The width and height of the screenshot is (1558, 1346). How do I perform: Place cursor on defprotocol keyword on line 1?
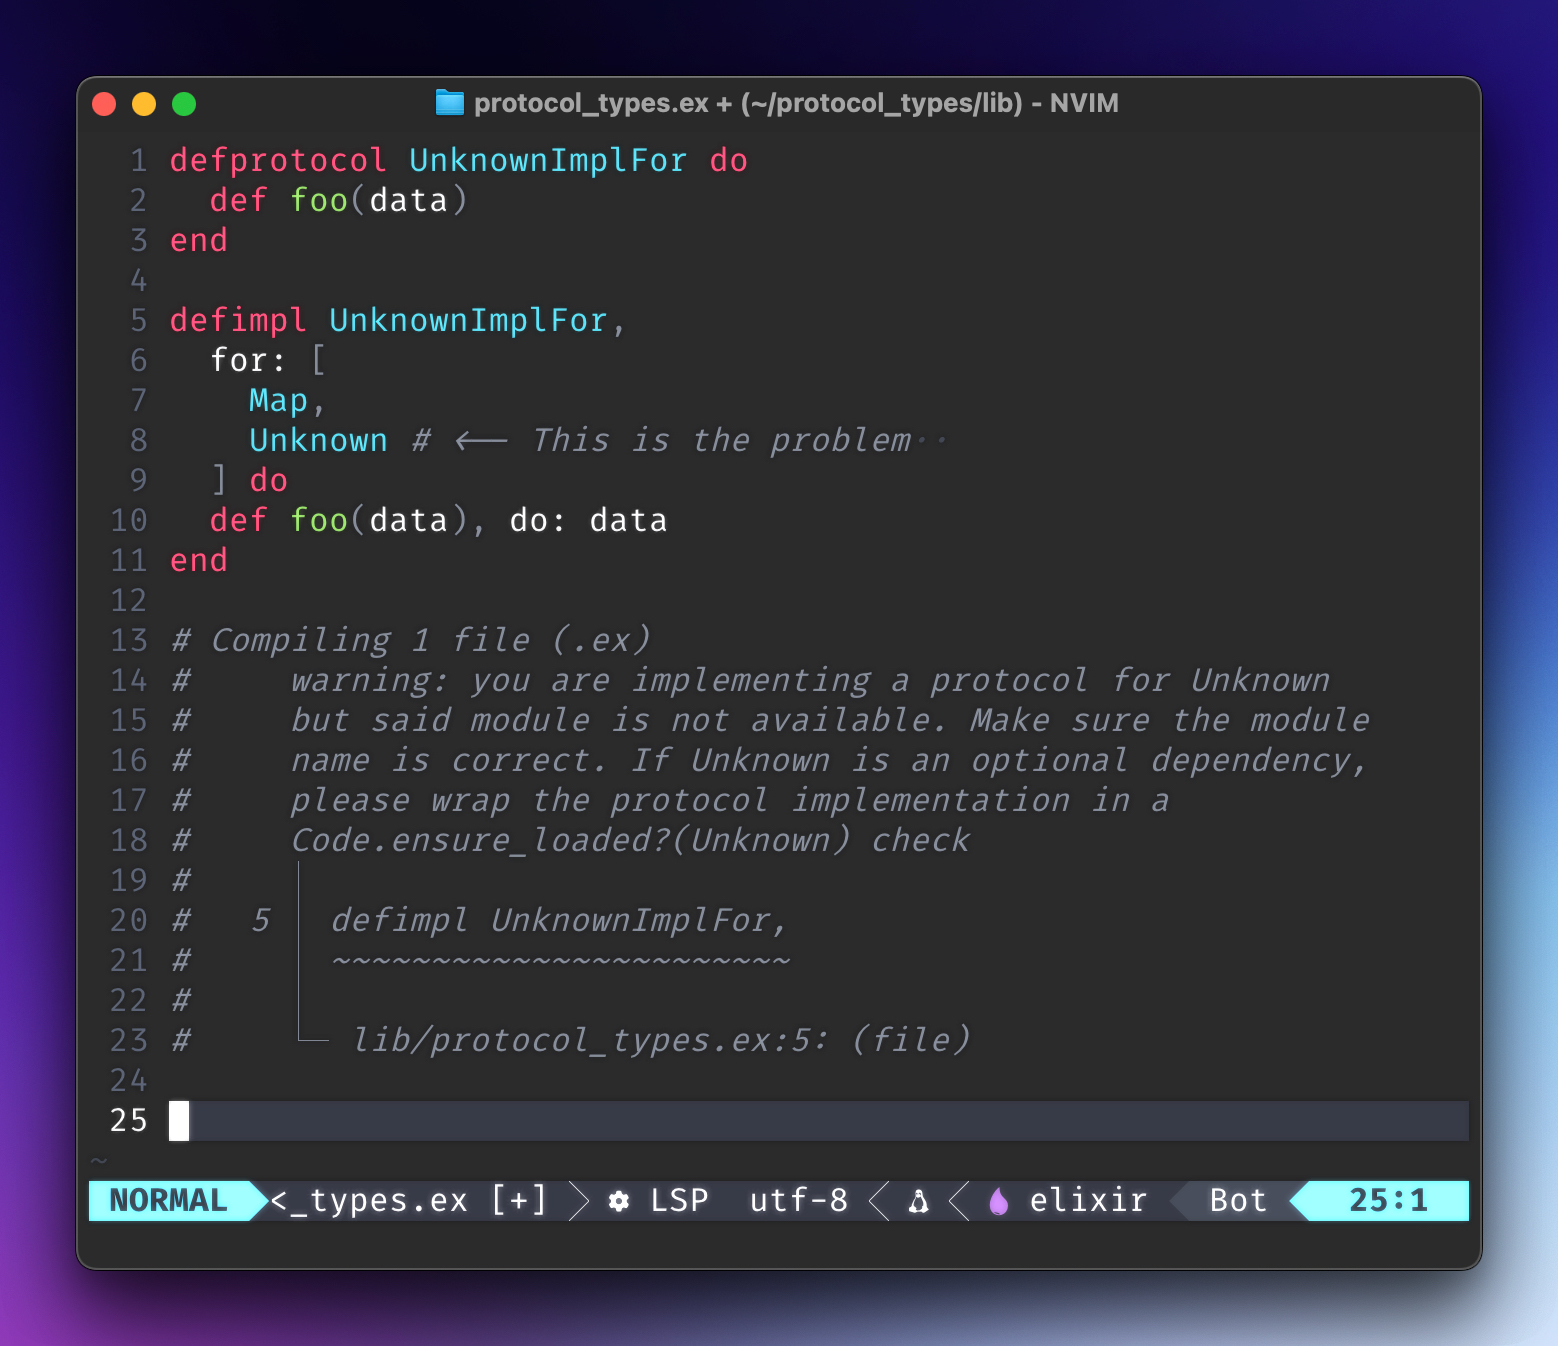click(x=278, y=160)
